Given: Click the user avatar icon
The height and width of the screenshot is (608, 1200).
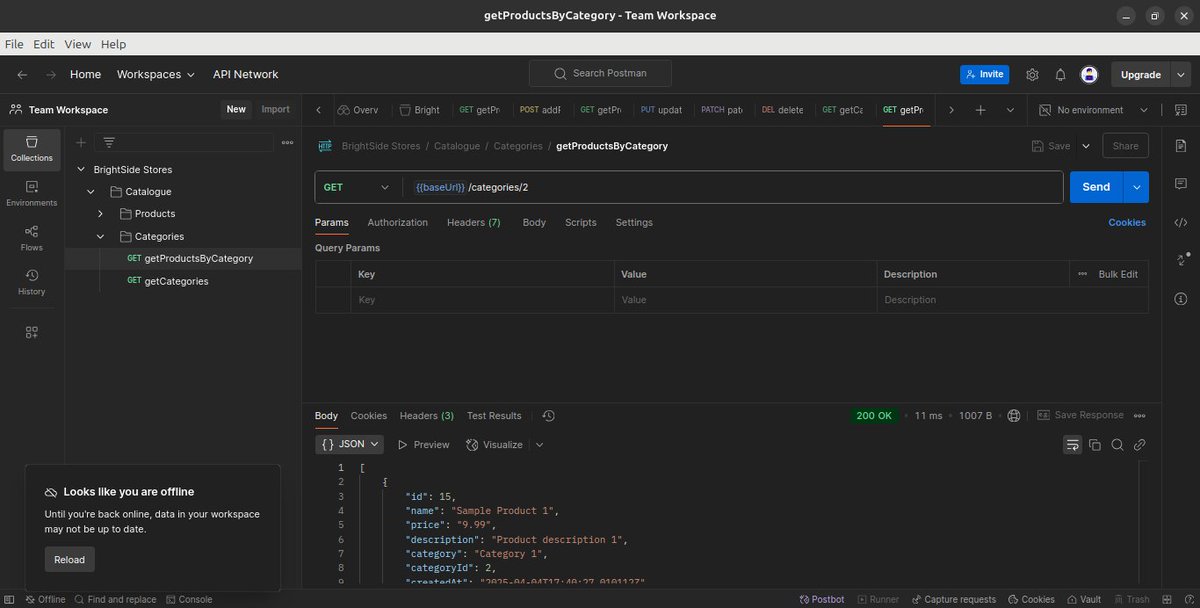Looking at the screenshot, I should (1089, 75).
